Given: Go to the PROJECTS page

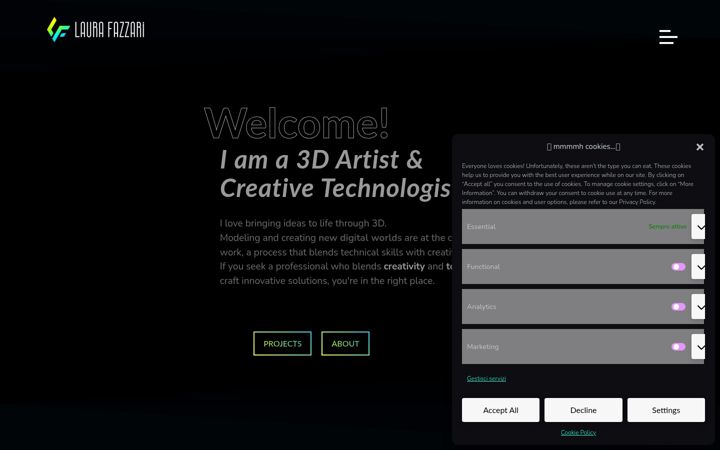Looking at the screenshot, I should (282, 343).
